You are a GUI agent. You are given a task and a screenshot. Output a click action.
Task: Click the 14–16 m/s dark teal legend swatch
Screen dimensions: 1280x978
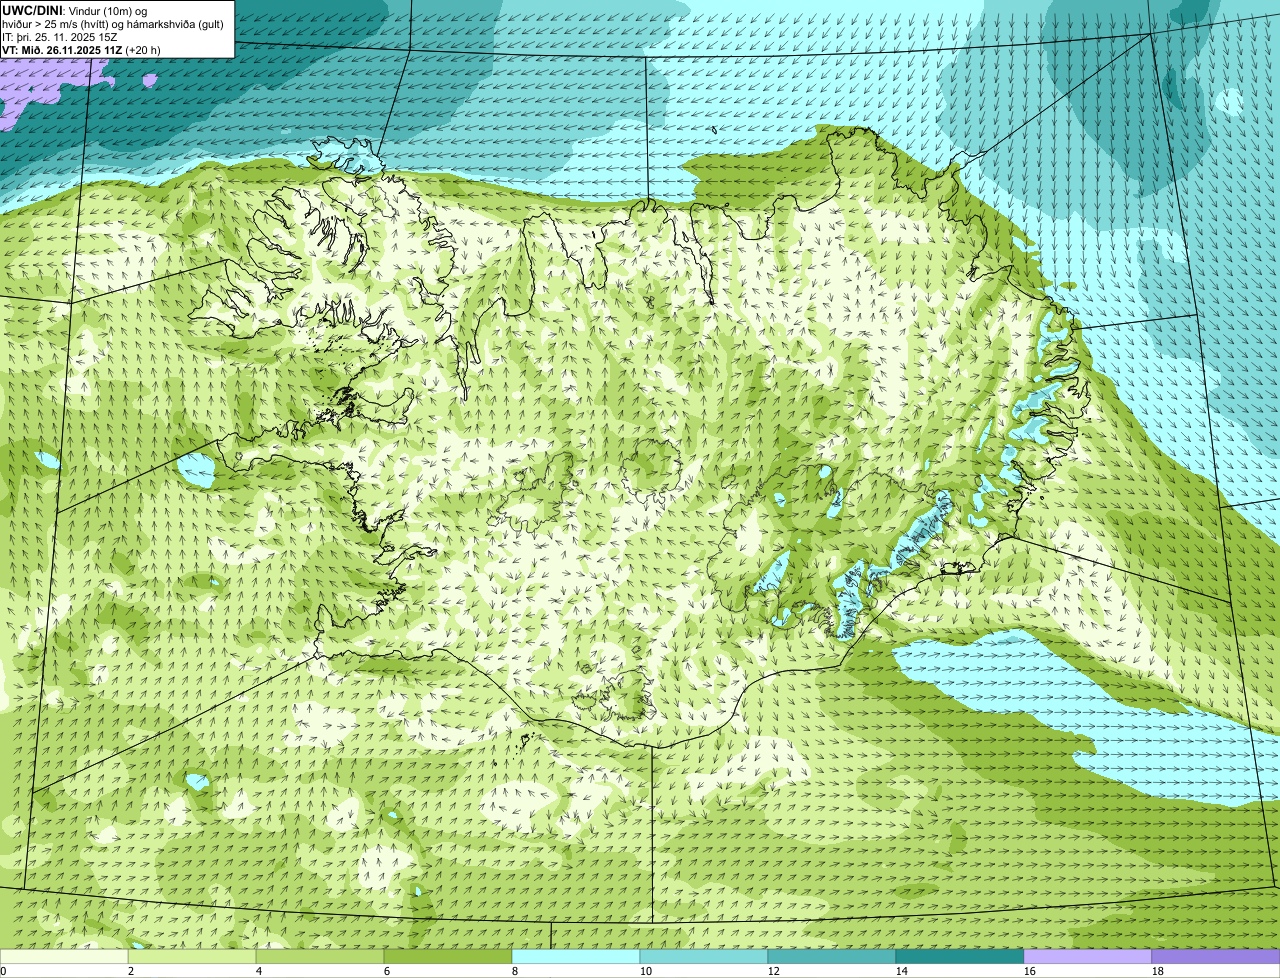(x=960, y=957)
